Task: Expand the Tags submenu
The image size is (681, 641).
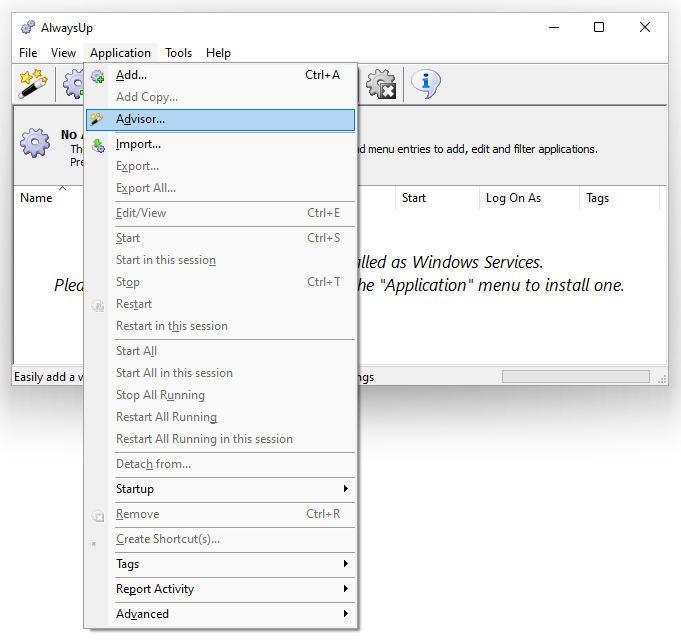Action: pos(221,564)
